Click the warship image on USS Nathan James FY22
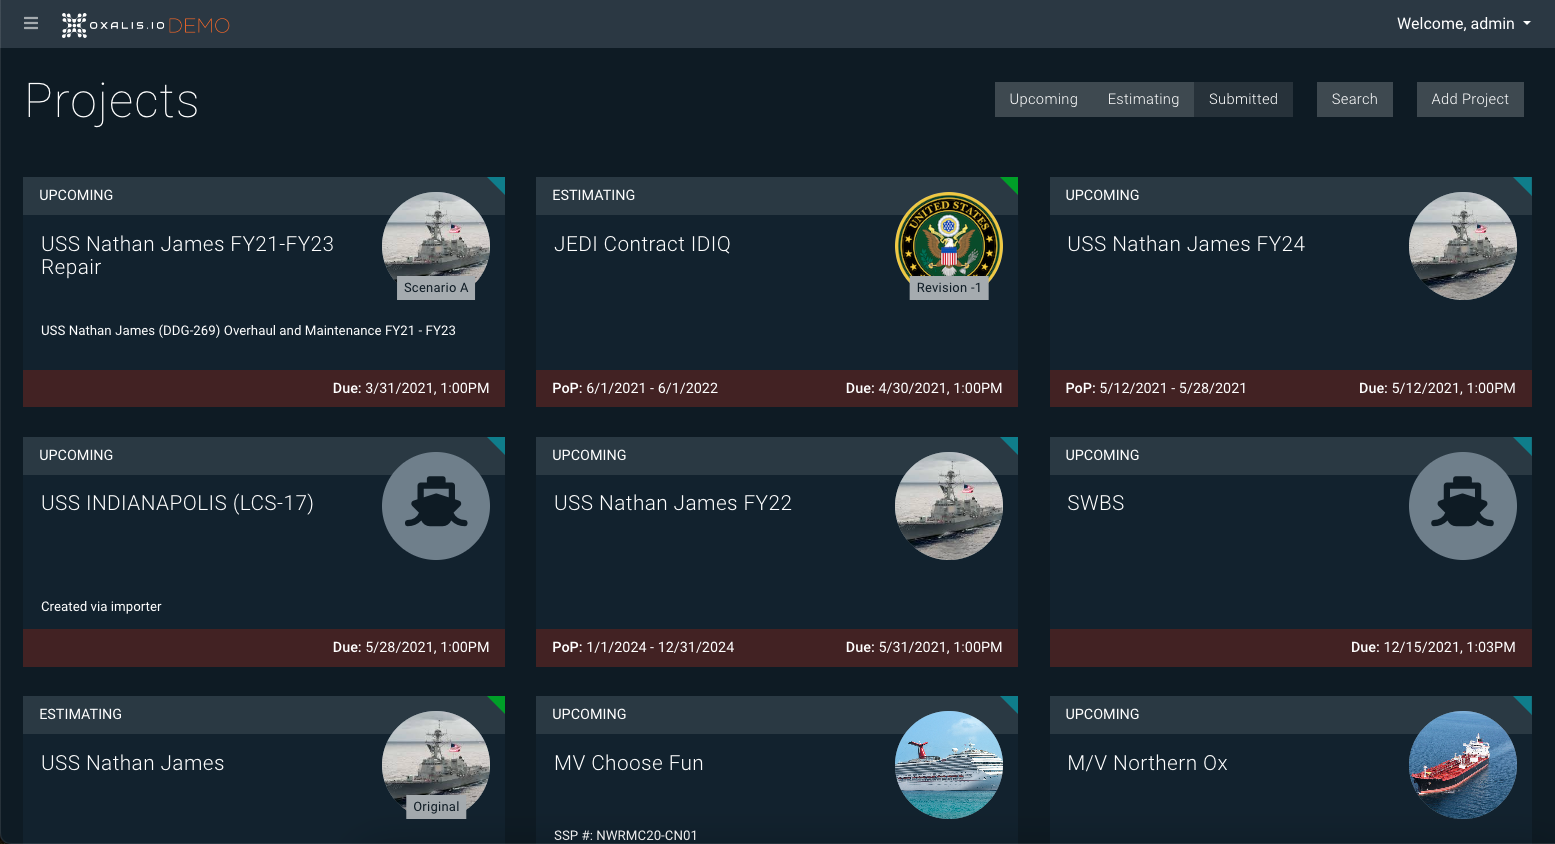The height and width of the screenshot is (844, 1555). (x=948, y=505)
